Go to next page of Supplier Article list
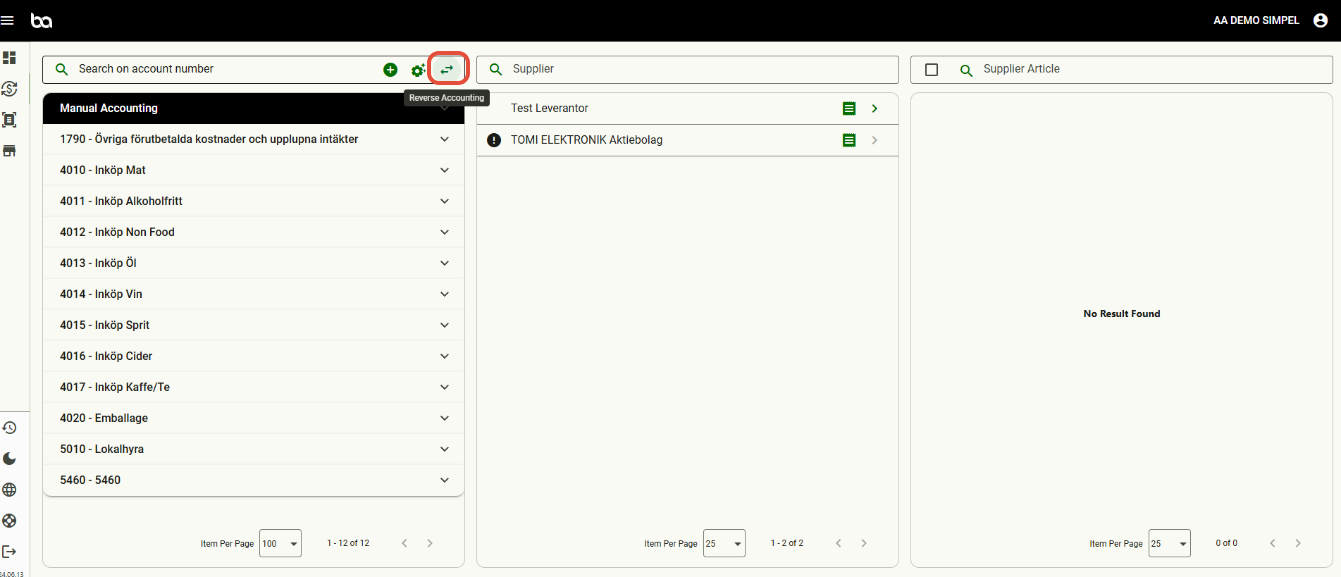Screen dimensions: 1341x577 [x=1298, y=543]
